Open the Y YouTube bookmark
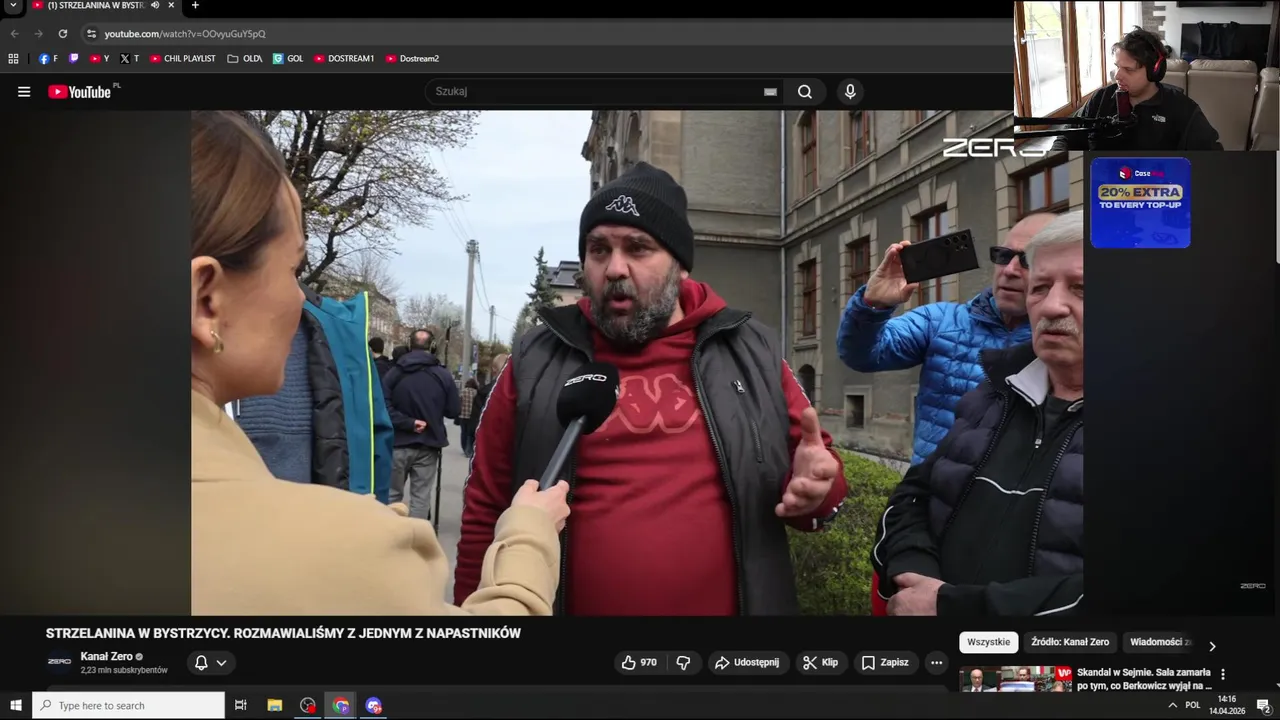 coord(100,59)
